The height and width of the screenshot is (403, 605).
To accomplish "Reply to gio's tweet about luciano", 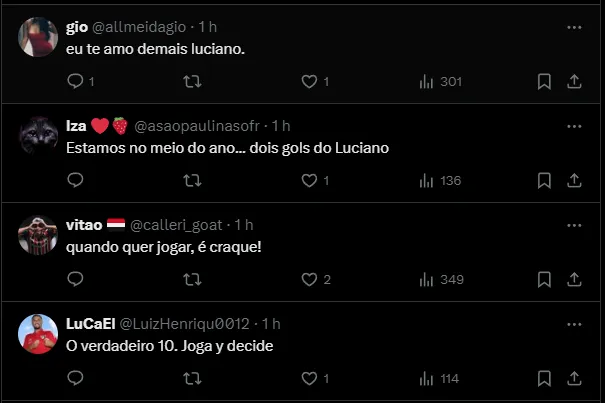I will (x=75, y=82).
